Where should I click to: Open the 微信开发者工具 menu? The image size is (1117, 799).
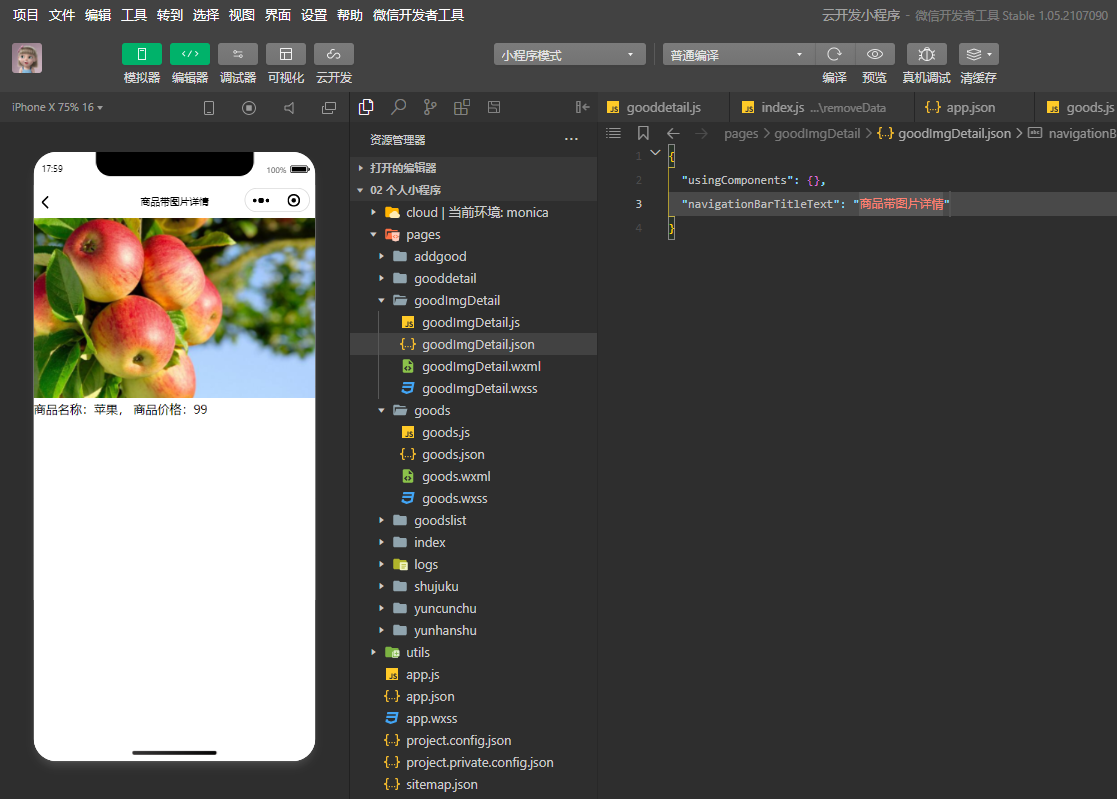click(418, 15)
